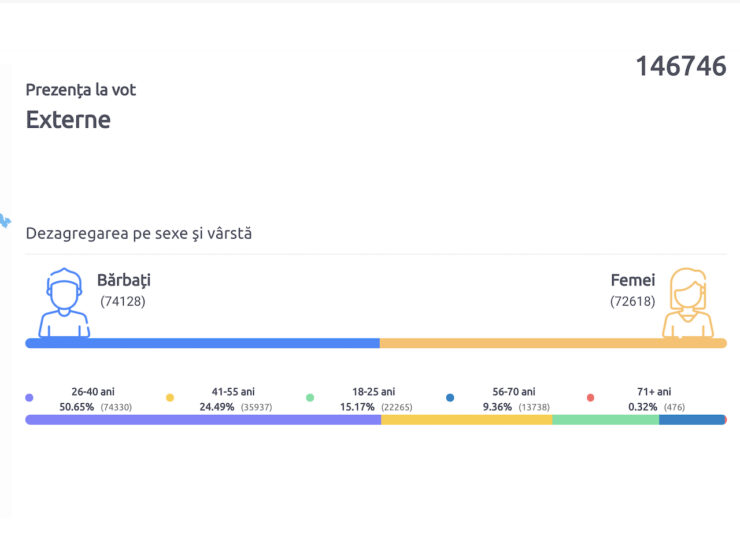Click the green 18-25 age bar segment
Viewport: 740px width, 543px height.
coord(605,420)
